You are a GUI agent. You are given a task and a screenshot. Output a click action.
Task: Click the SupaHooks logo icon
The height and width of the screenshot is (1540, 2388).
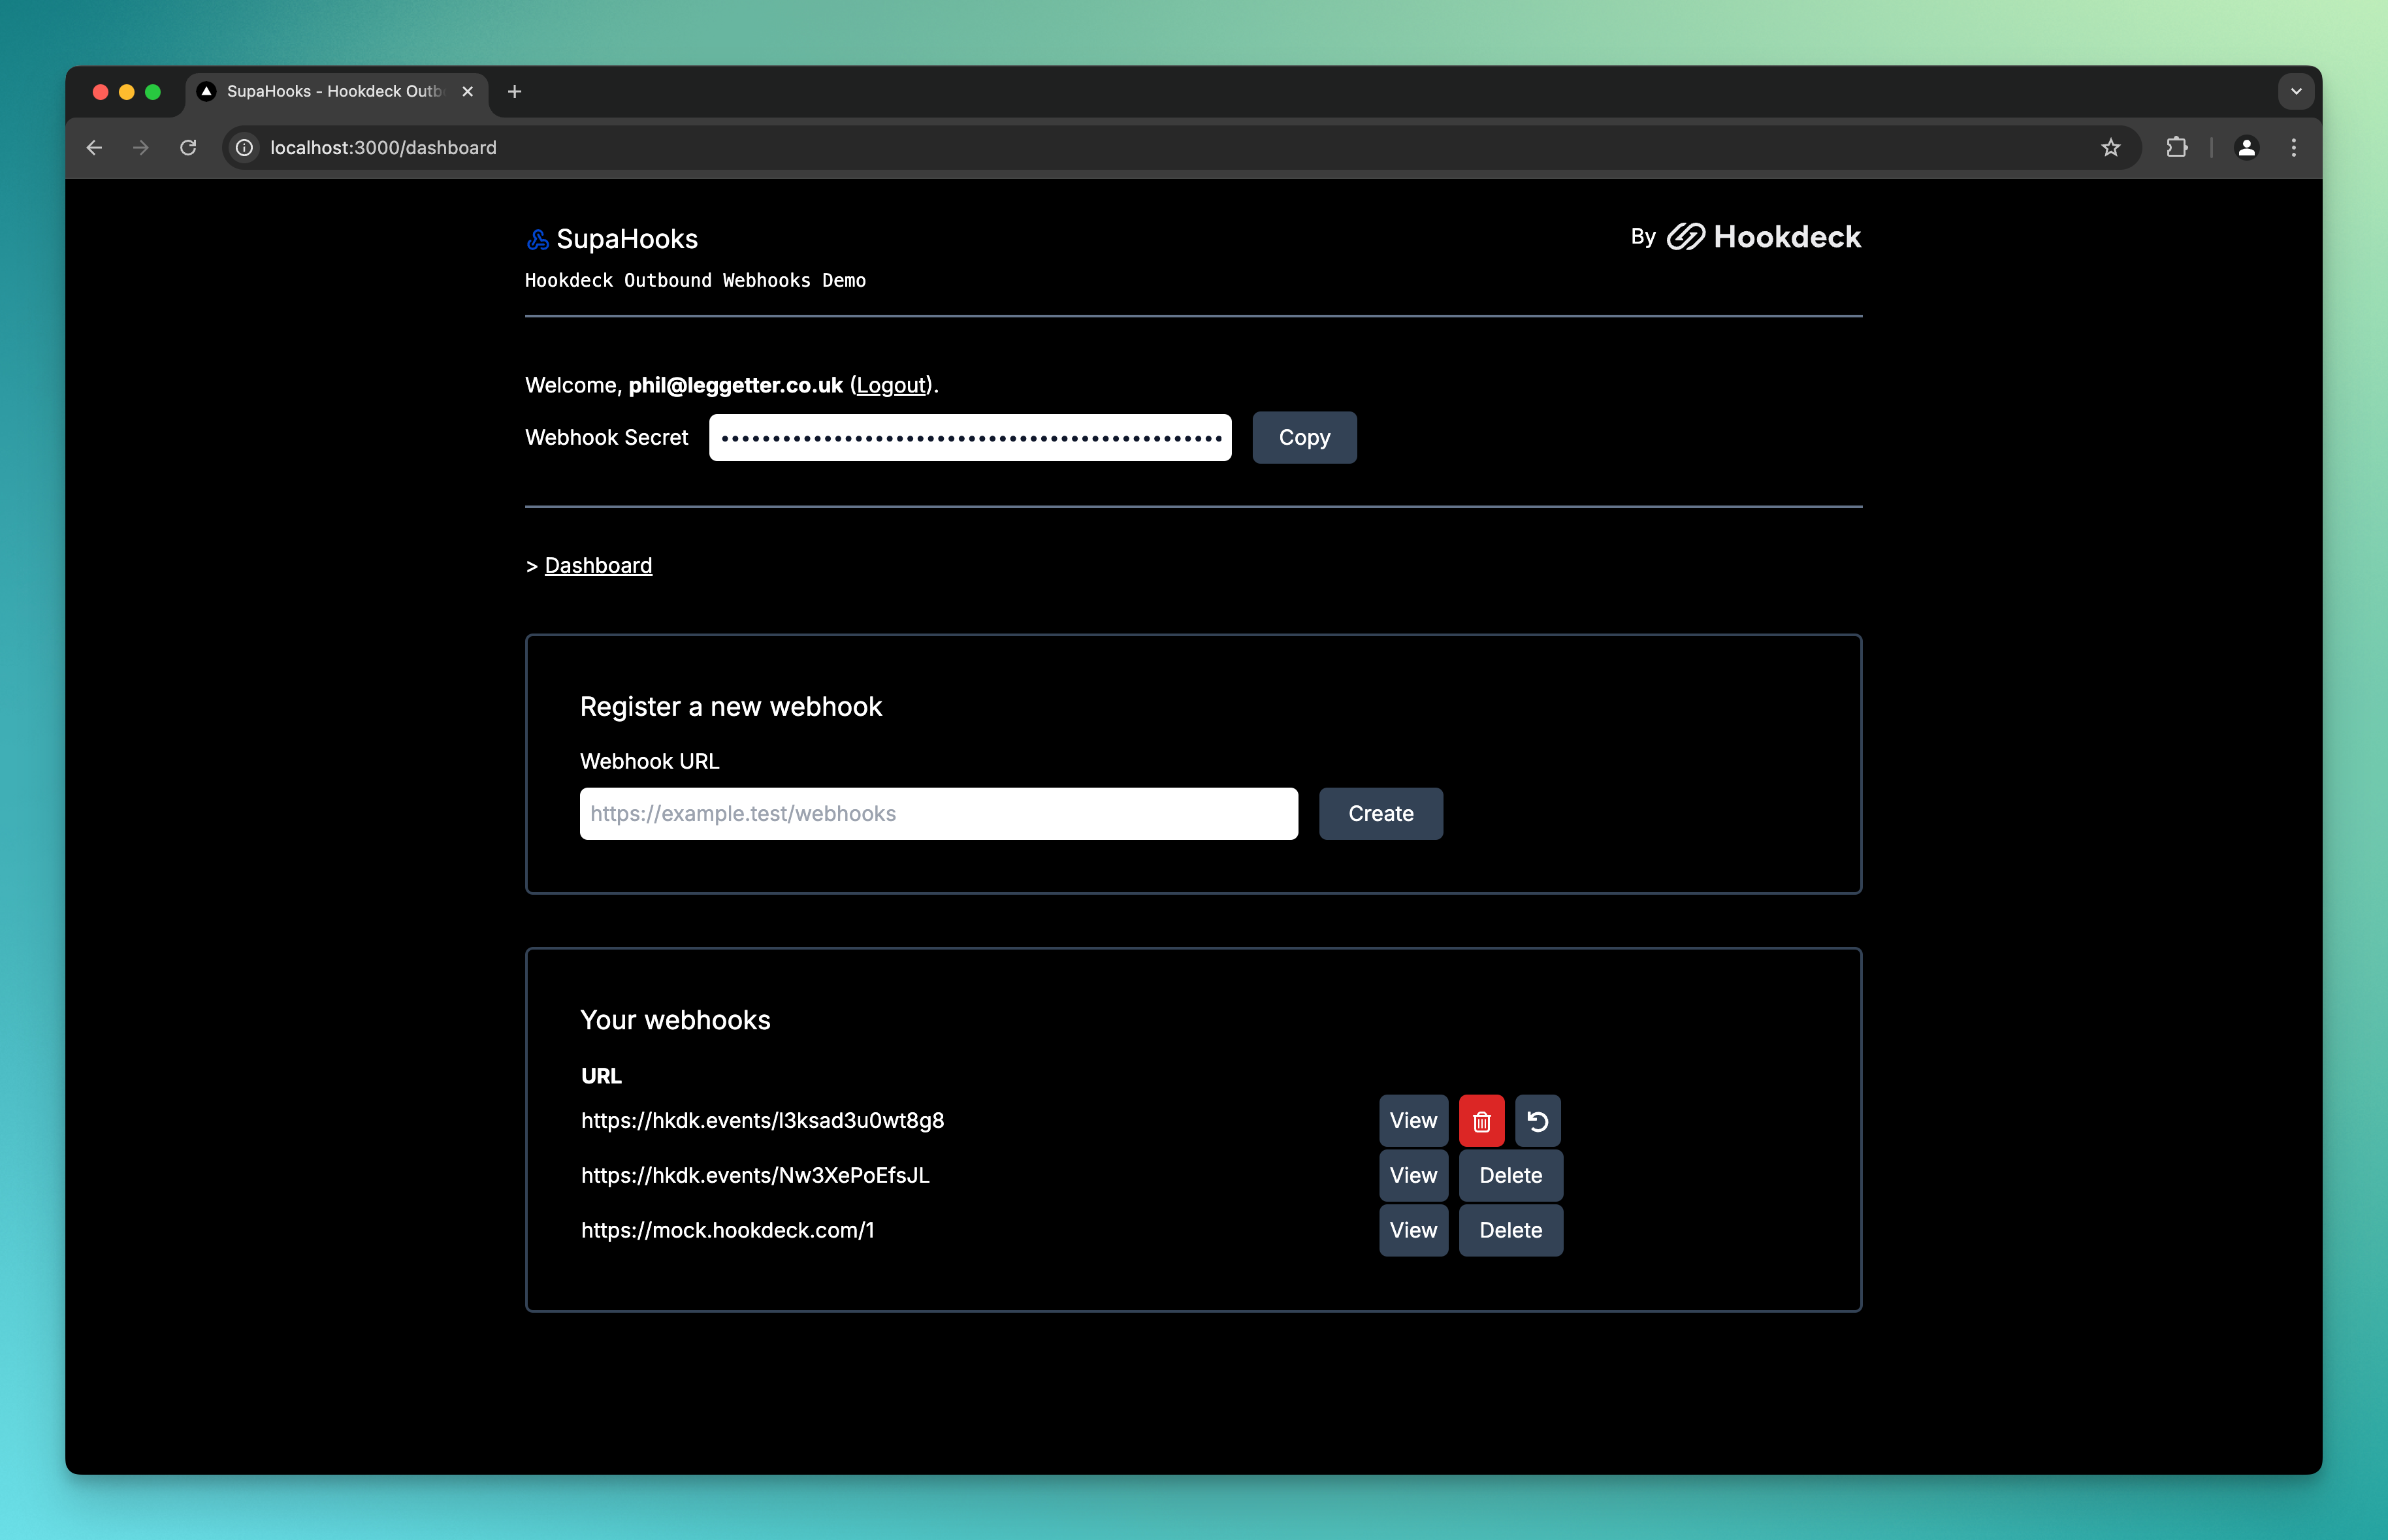click(538, 239)
